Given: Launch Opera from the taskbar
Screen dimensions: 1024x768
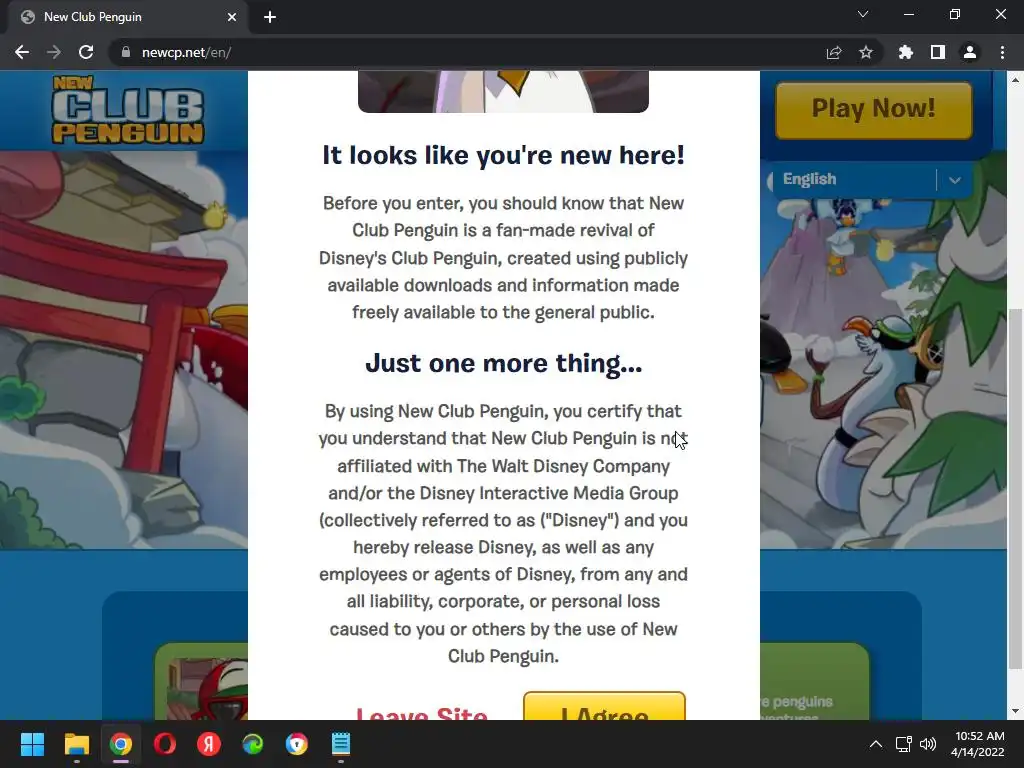Looking at the screenshot, I should click(165, 744).
